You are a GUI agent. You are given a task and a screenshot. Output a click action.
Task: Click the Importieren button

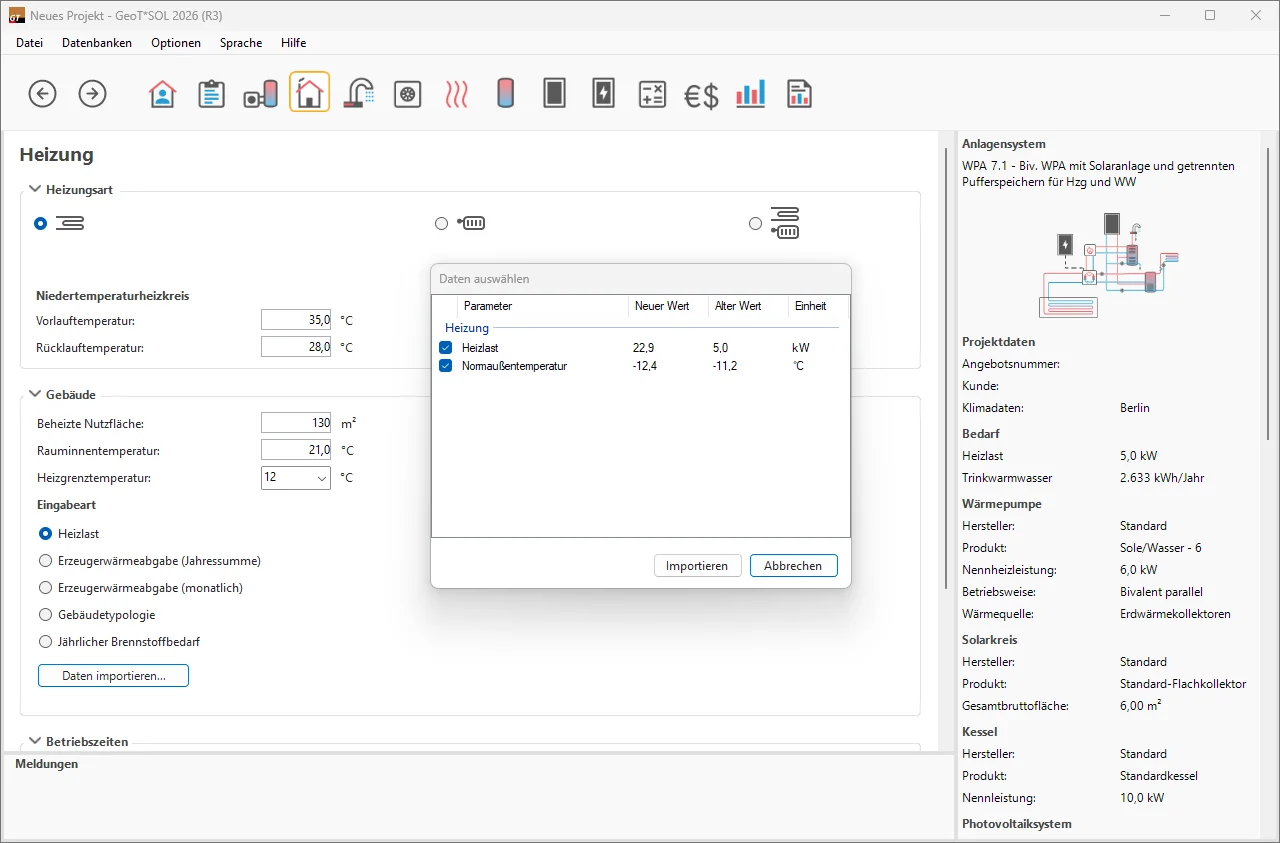[x=697, y=566]
